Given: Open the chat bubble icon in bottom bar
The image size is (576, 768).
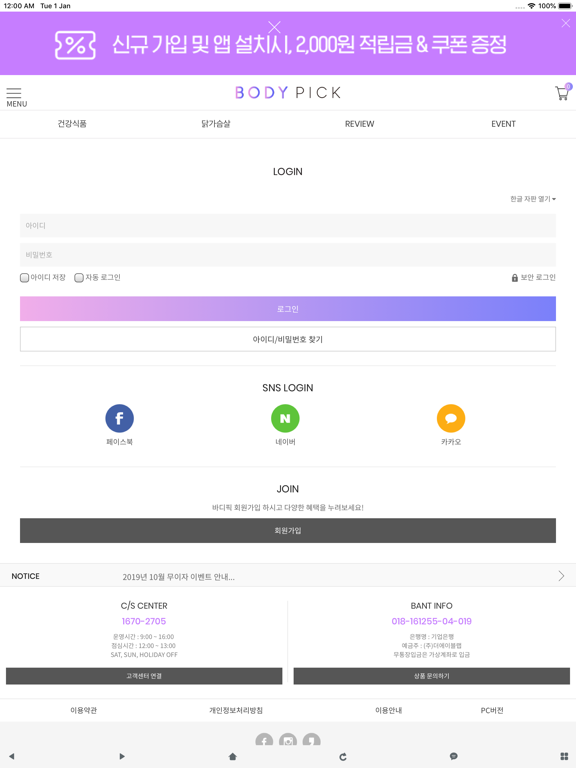Looking at the screenshot, I should (x=454, y=756).
